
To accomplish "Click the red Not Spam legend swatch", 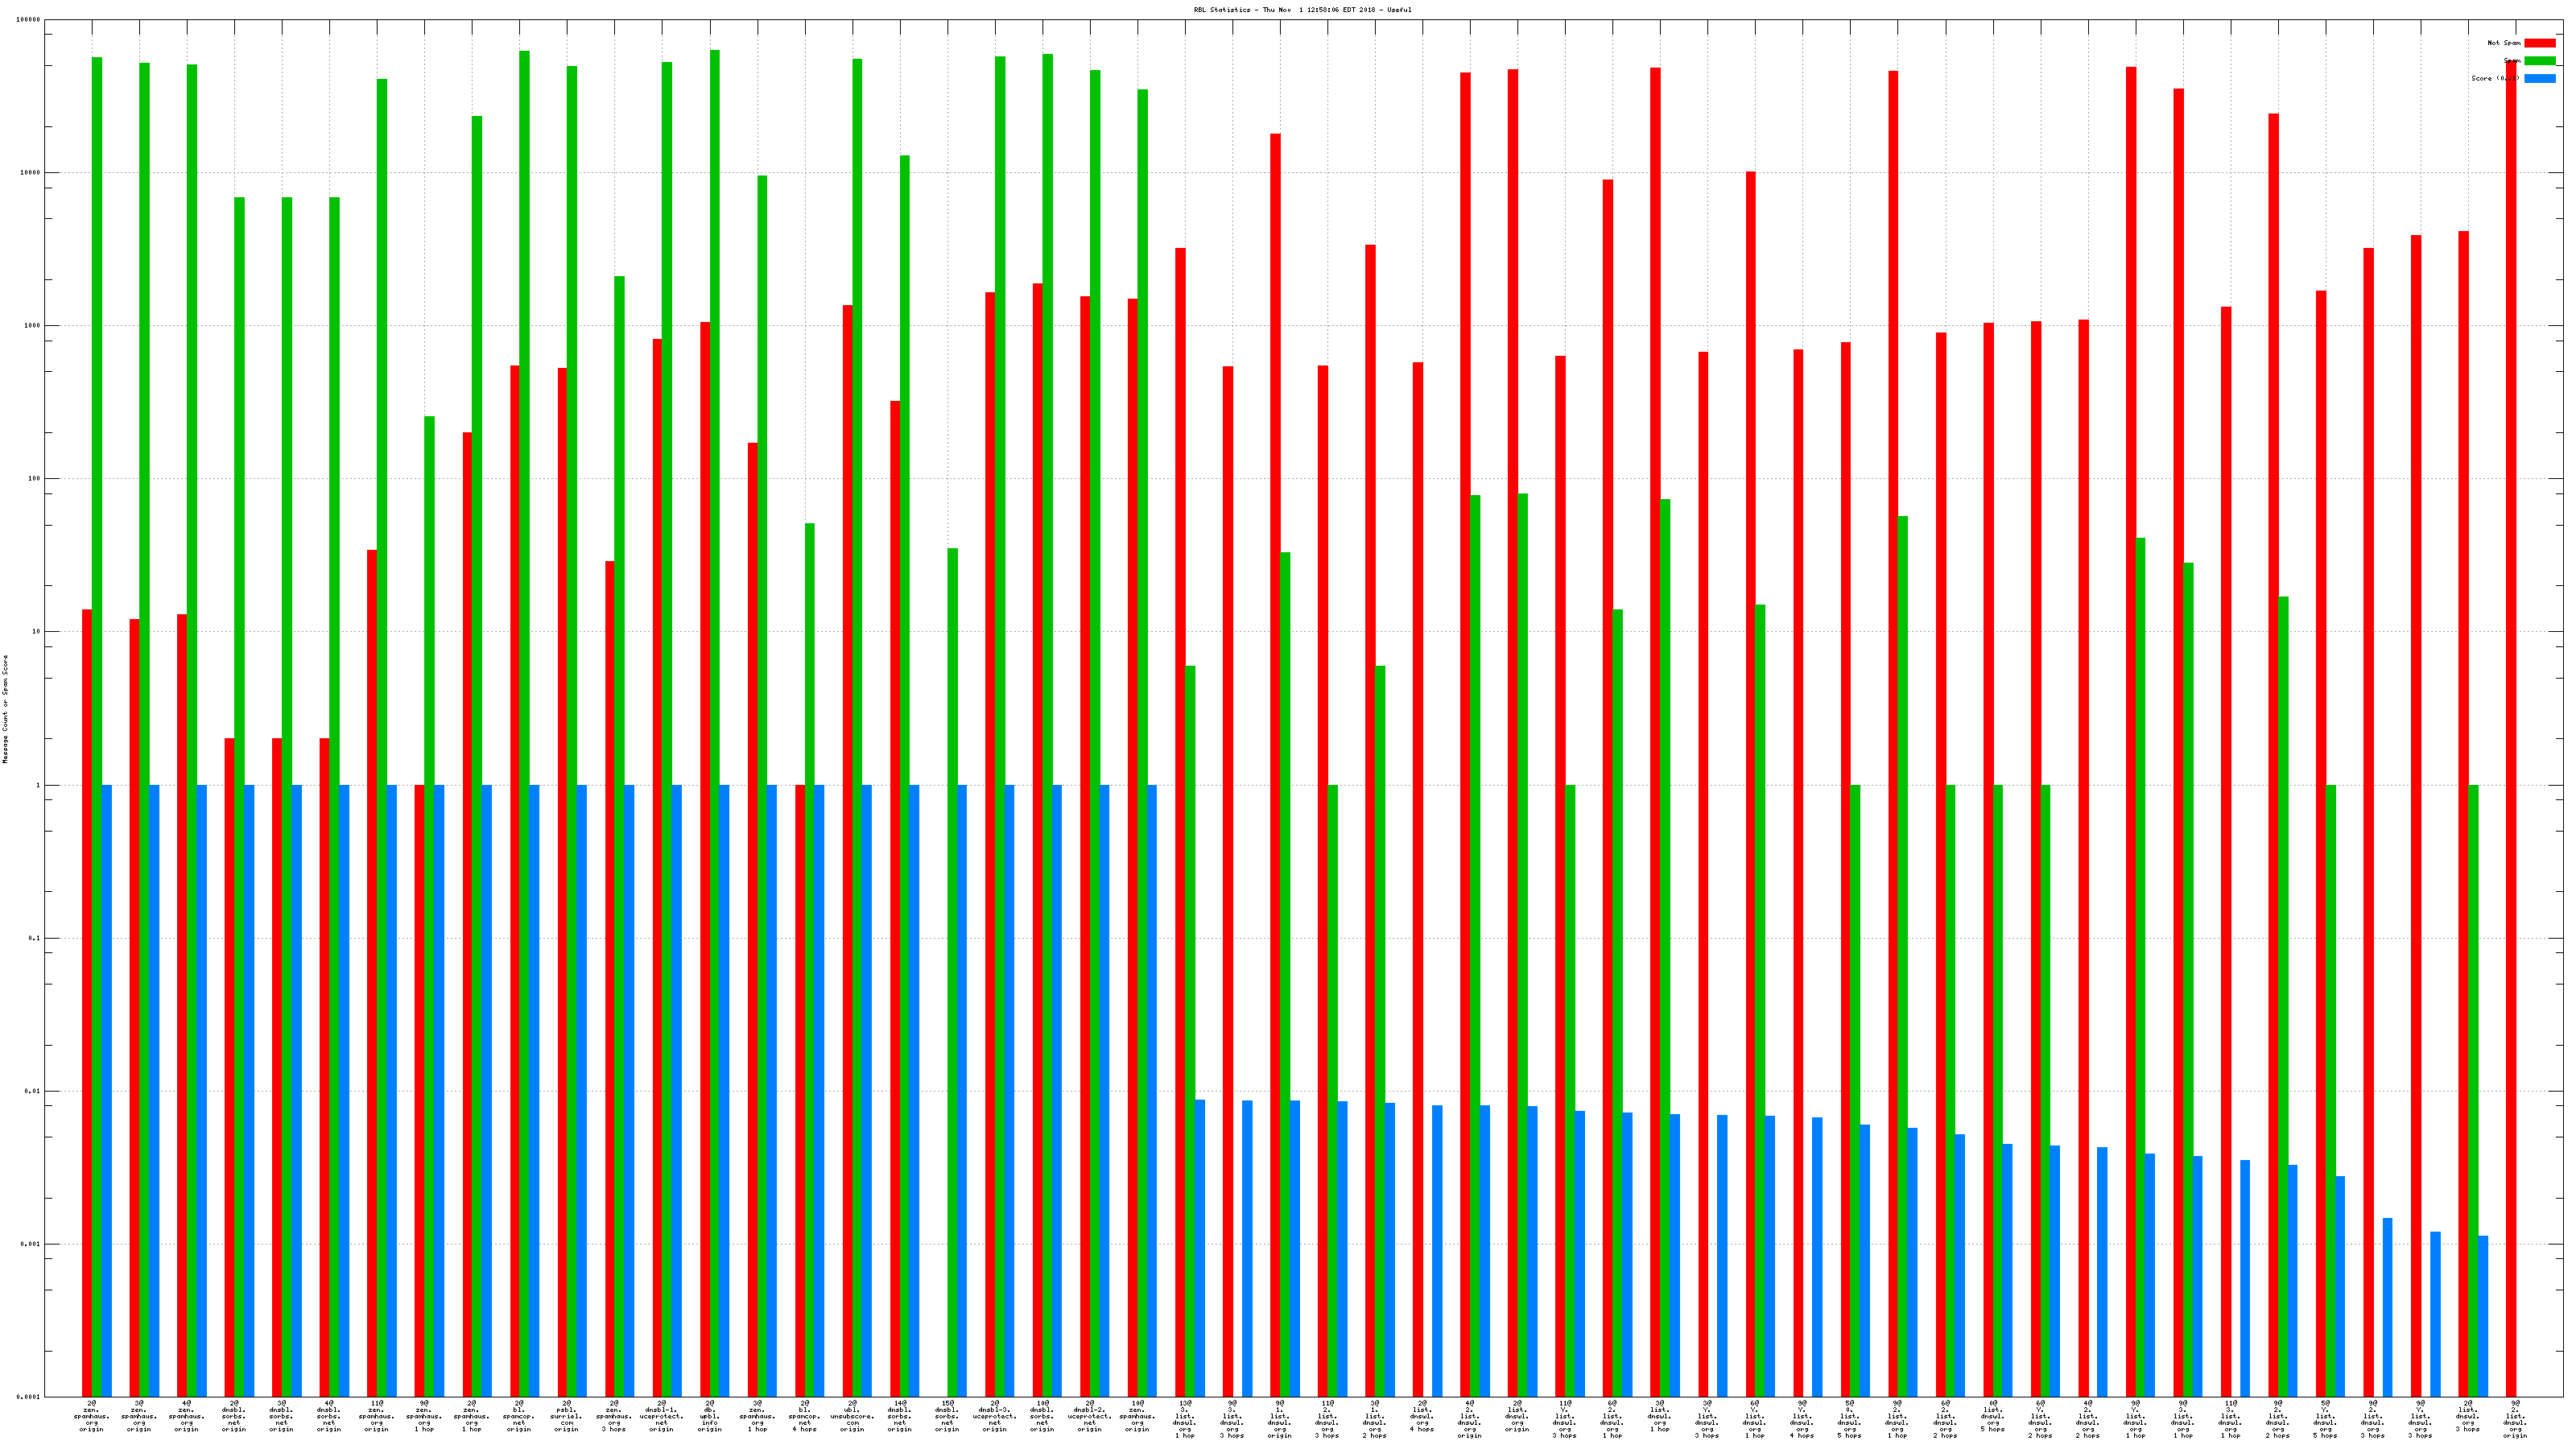I will 2539,43.
